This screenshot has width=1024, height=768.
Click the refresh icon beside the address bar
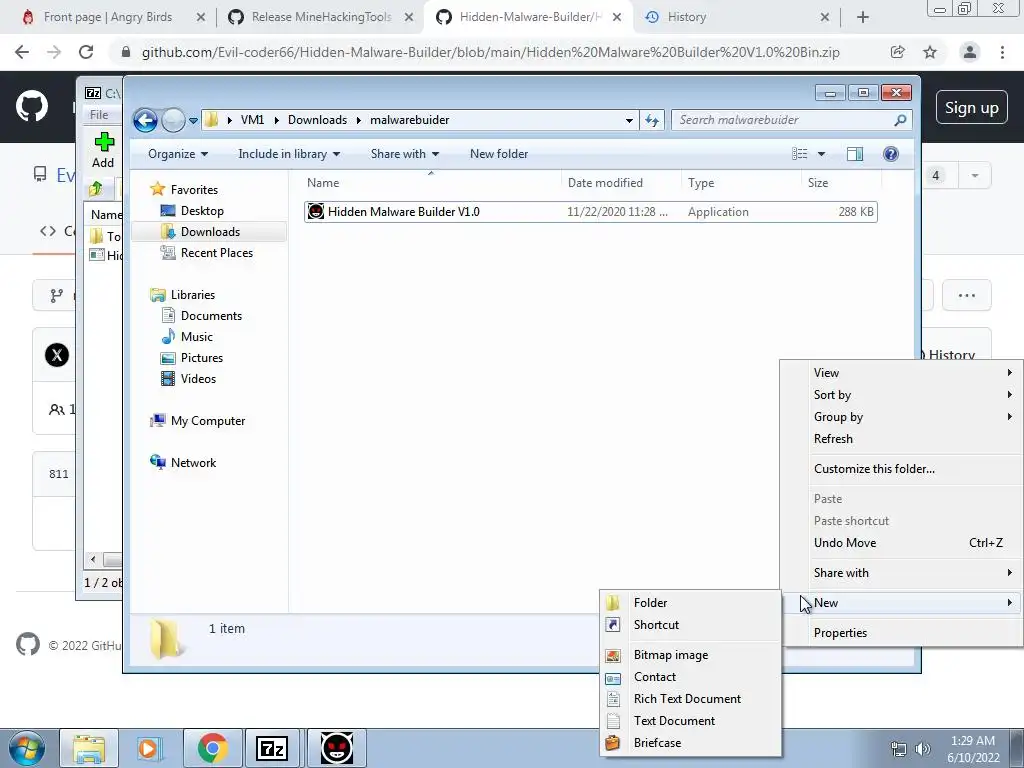pos(652,120)
